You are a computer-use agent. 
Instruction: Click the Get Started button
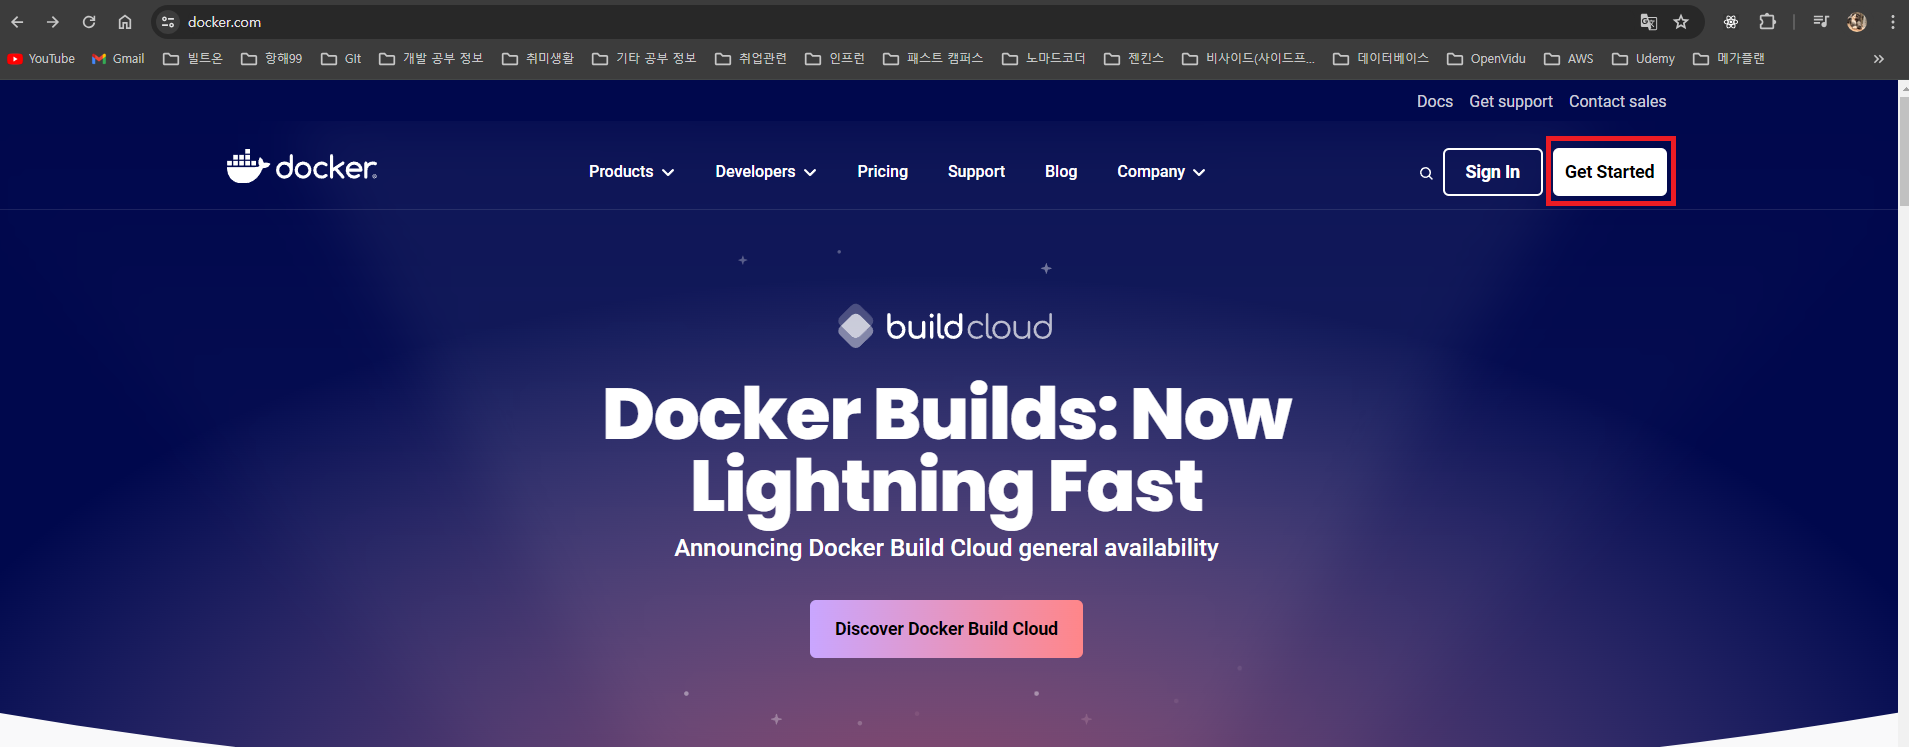tap(1609, 172)
